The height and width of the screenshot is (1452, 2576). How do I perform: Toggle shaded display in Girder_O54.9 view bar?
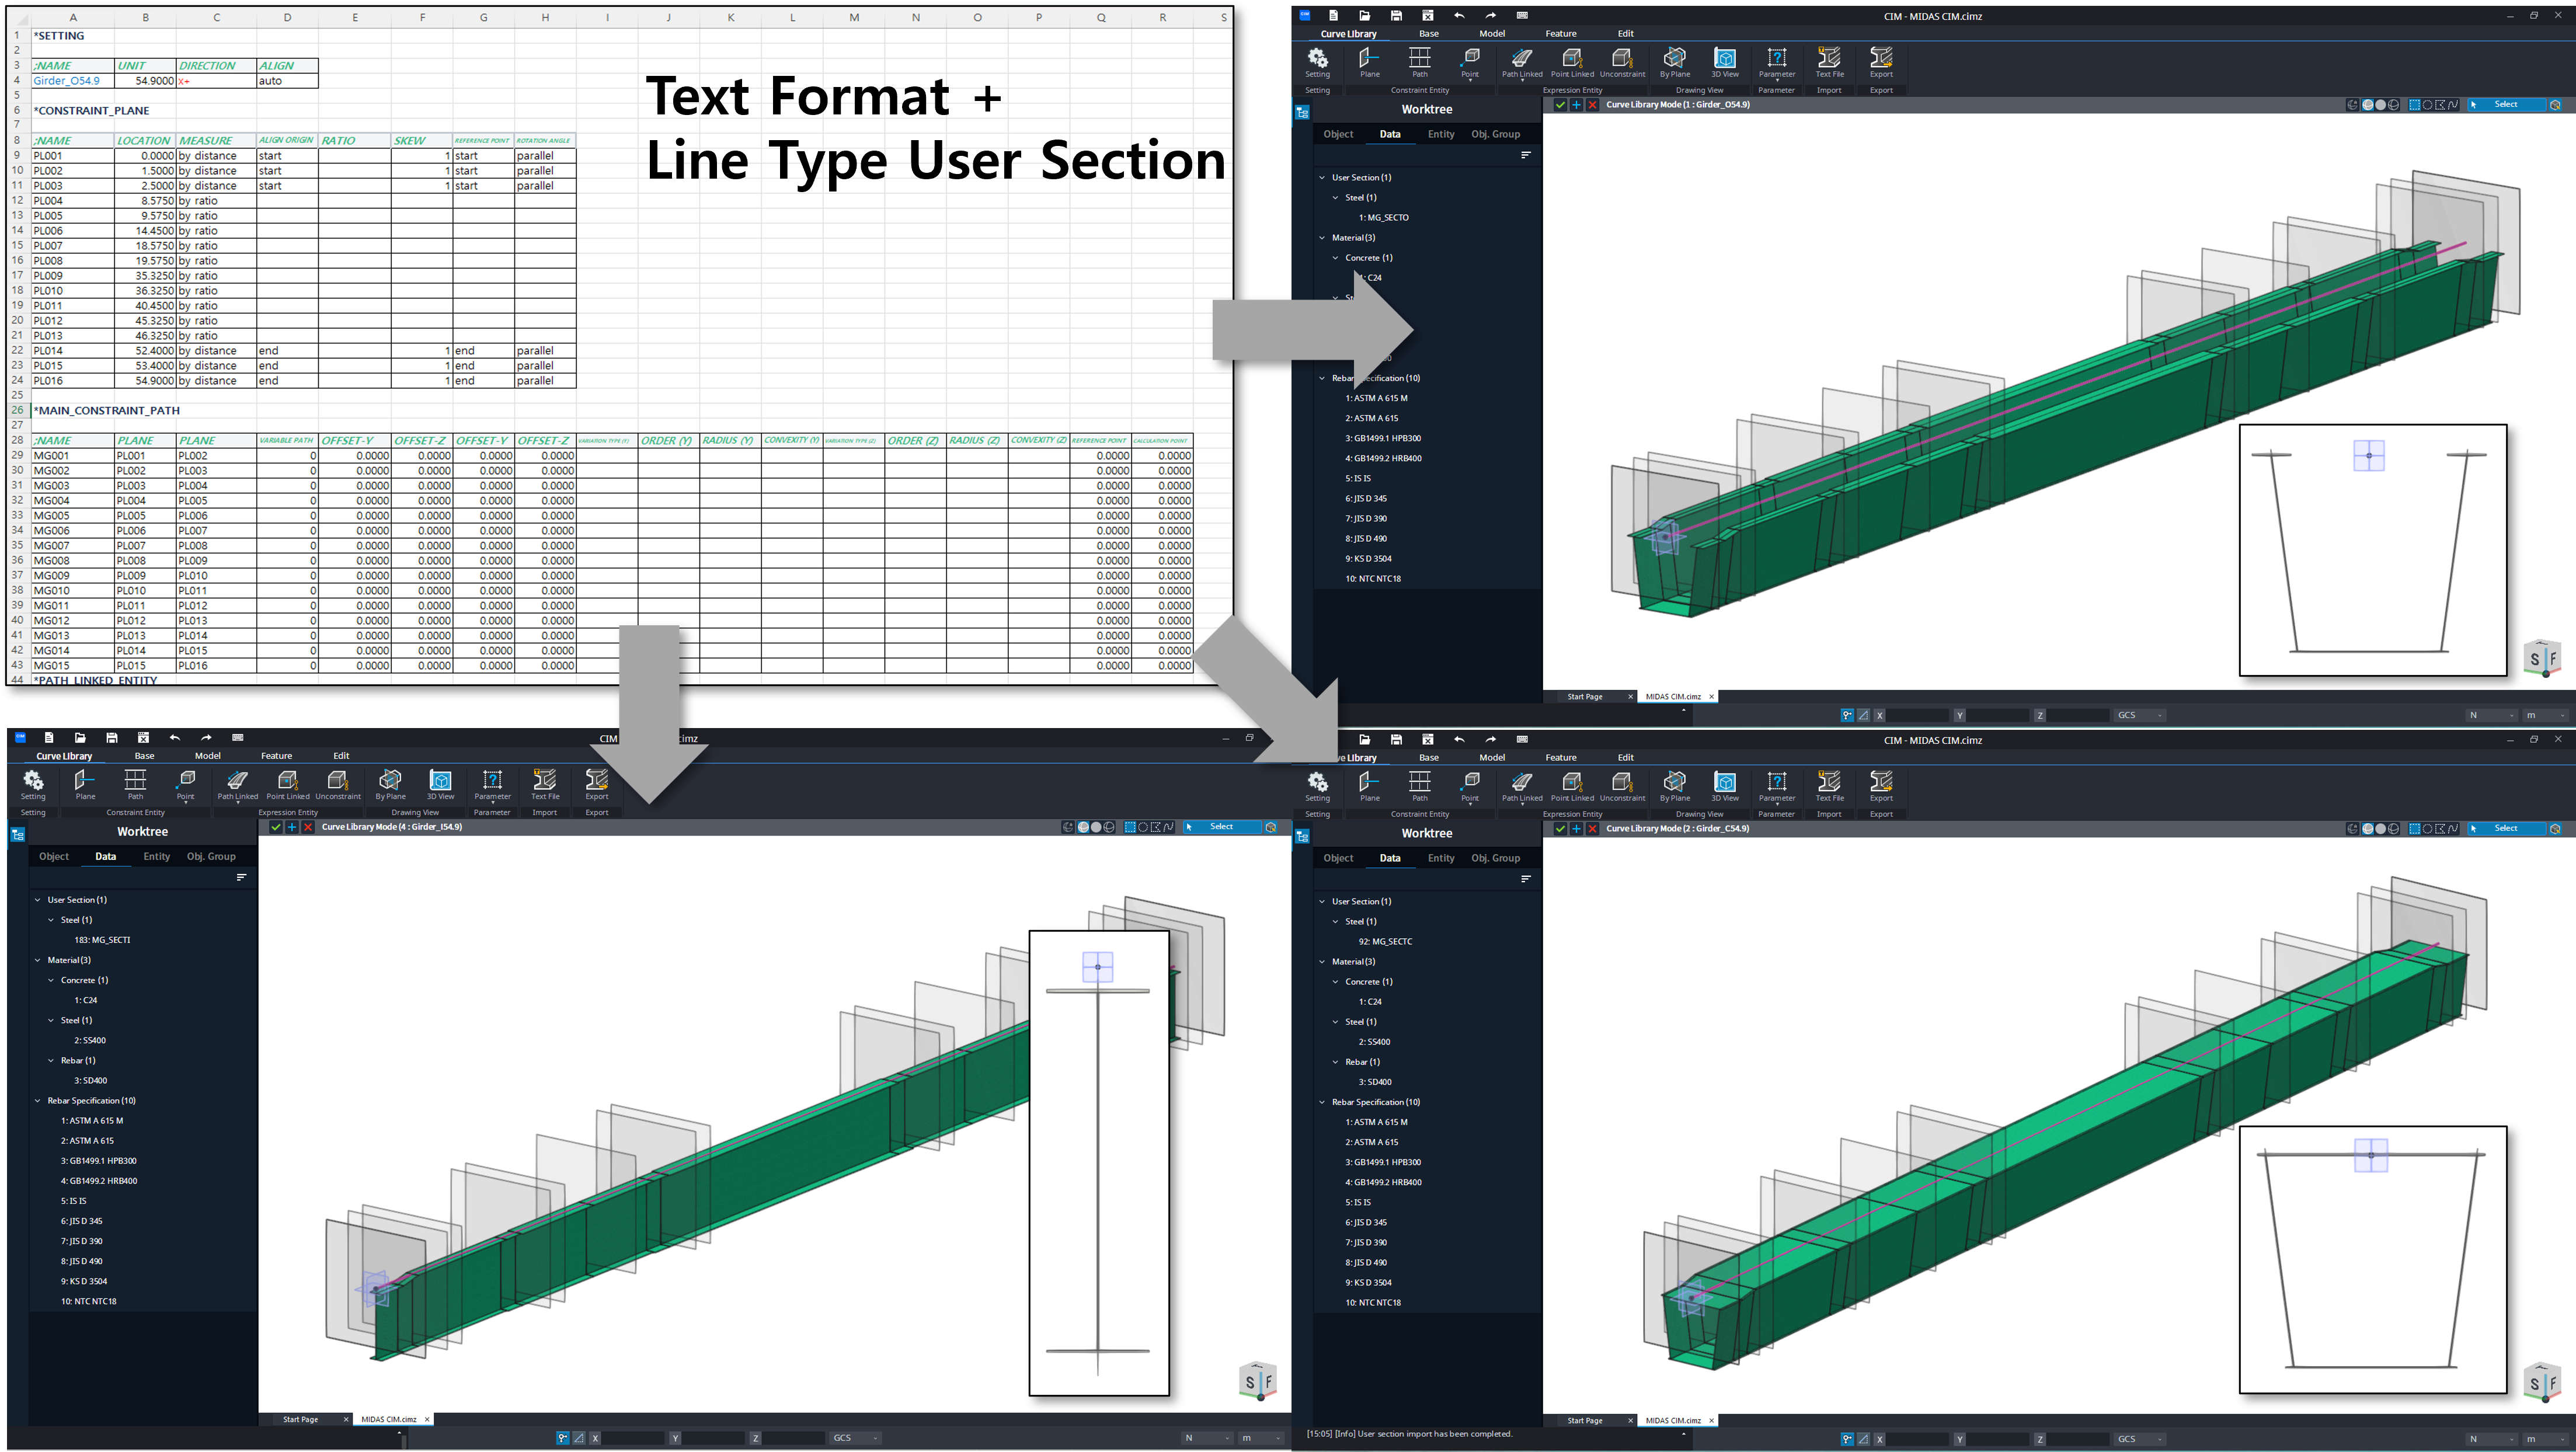pos(2381,104)
